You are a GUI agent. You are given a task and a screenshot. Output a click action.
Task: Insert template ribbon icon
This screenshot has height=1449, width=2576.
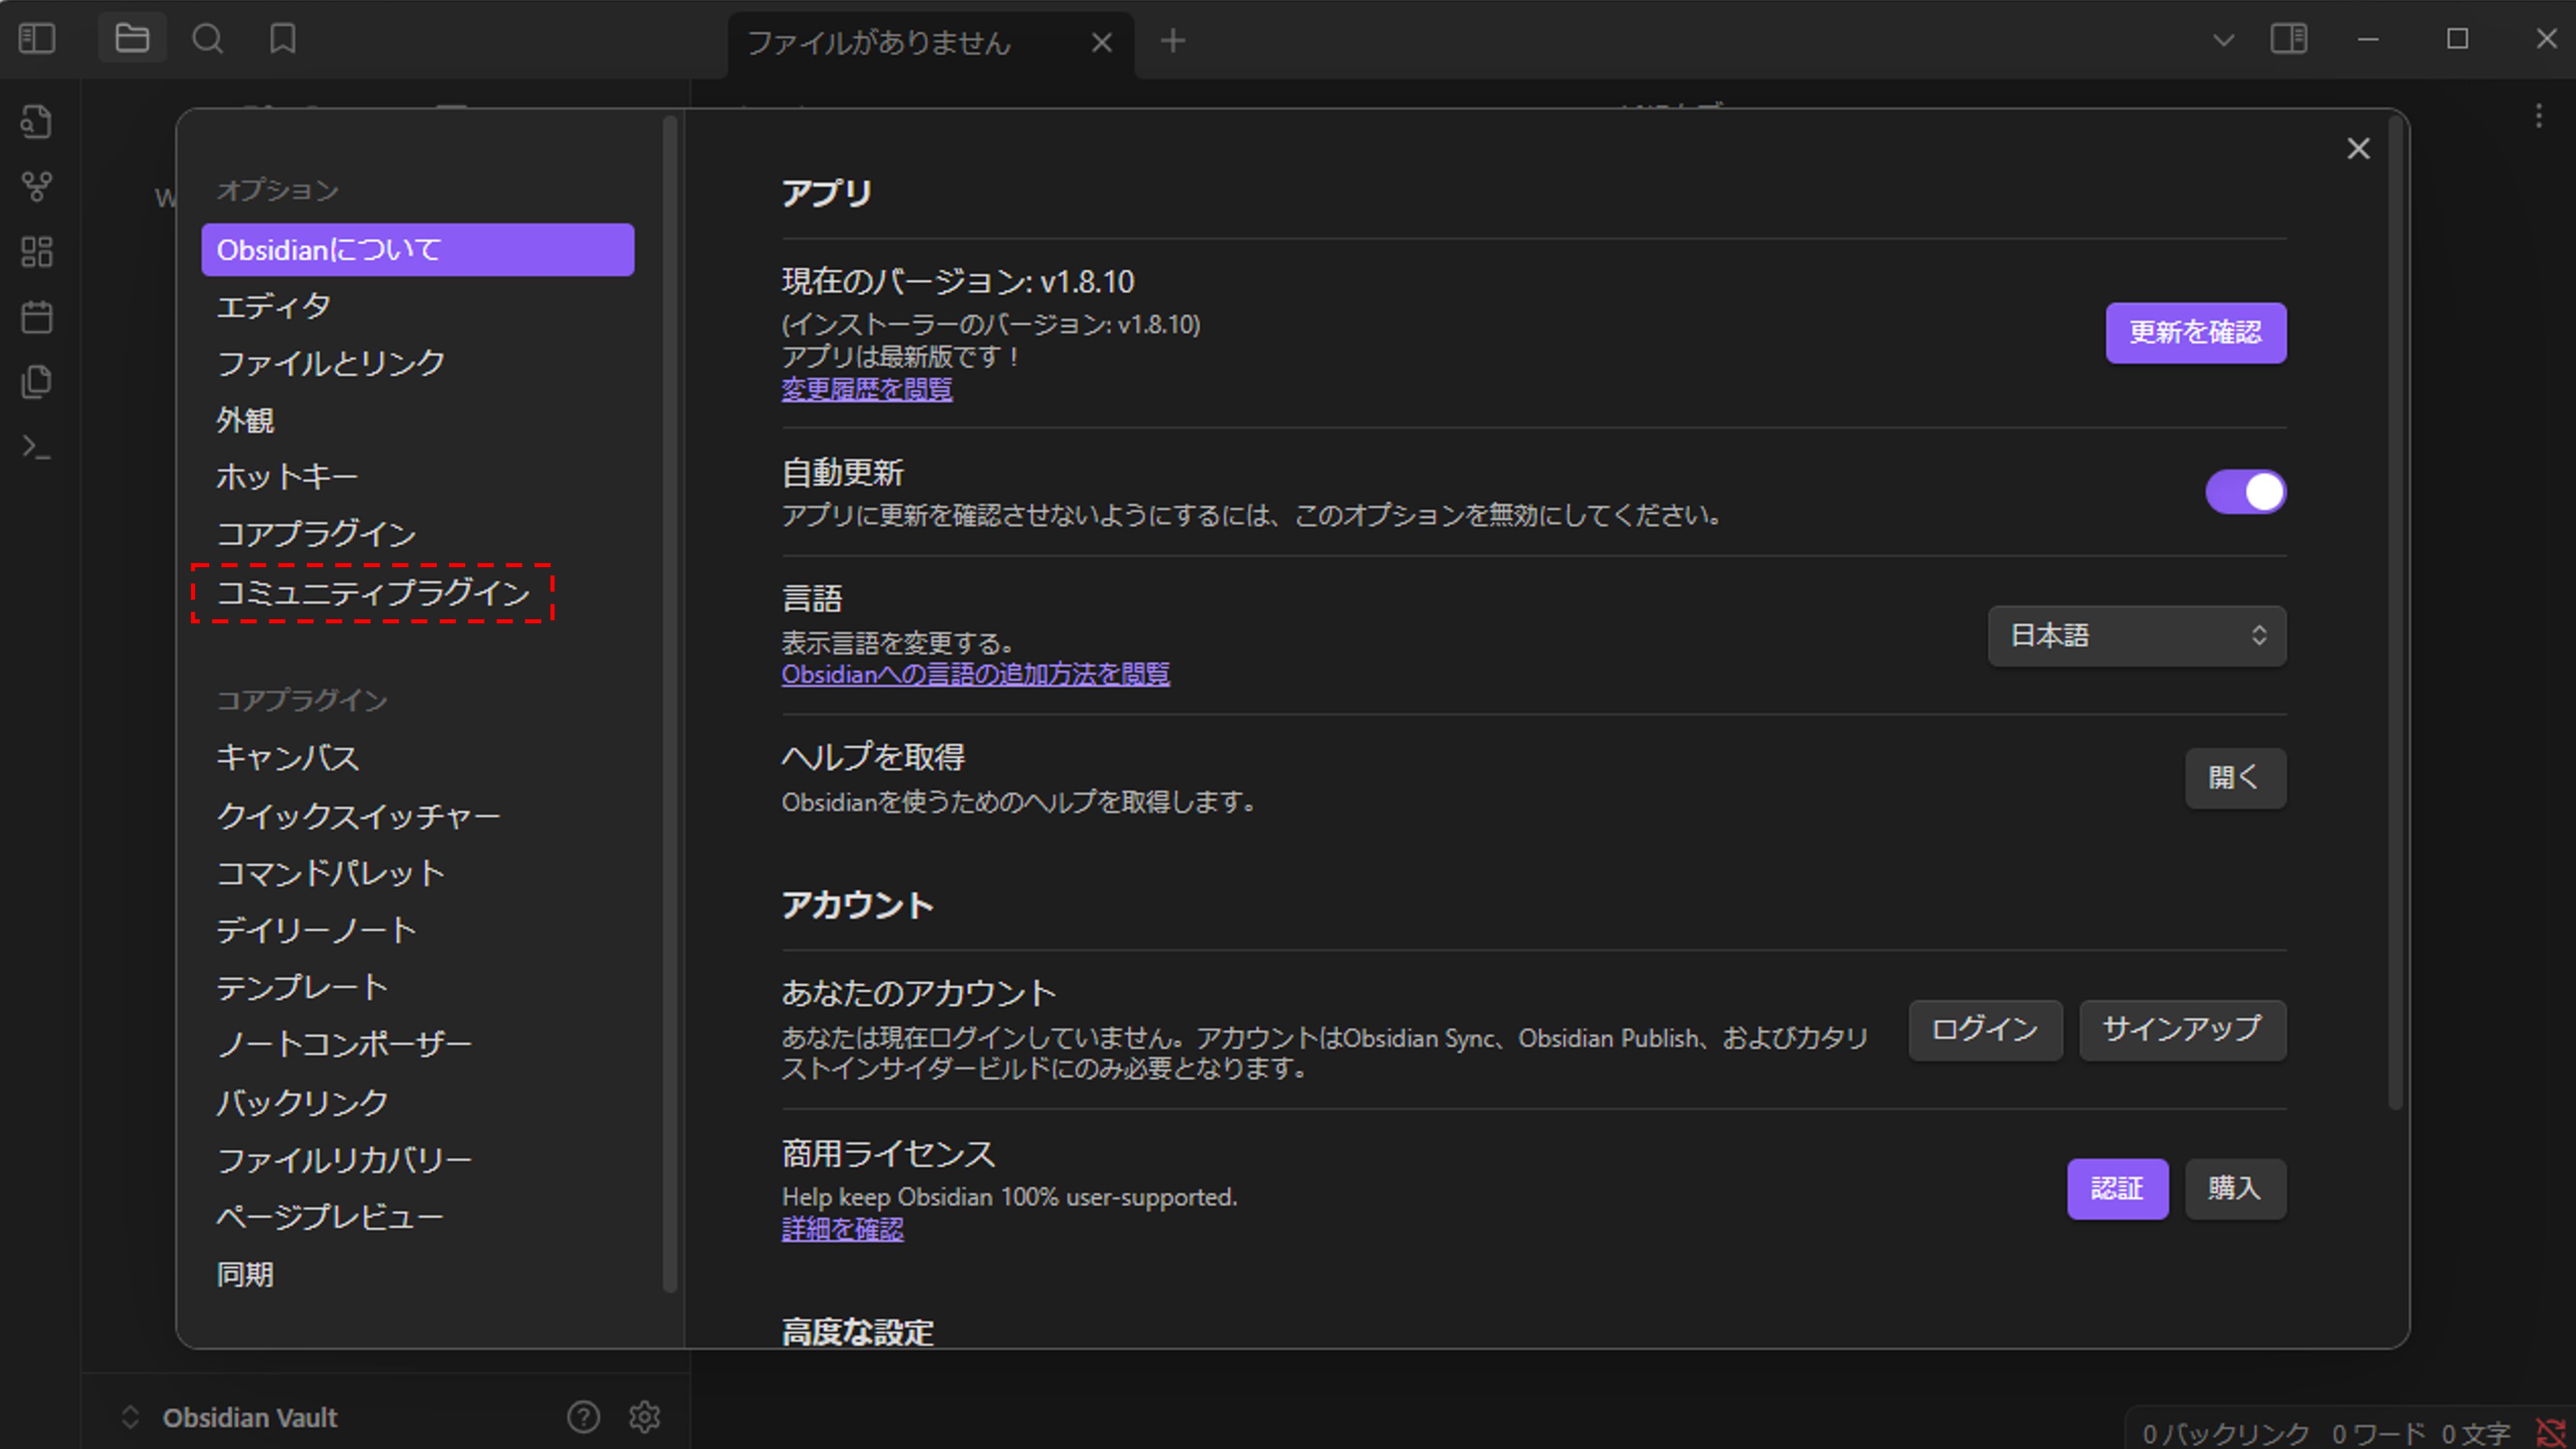[37, 382]
